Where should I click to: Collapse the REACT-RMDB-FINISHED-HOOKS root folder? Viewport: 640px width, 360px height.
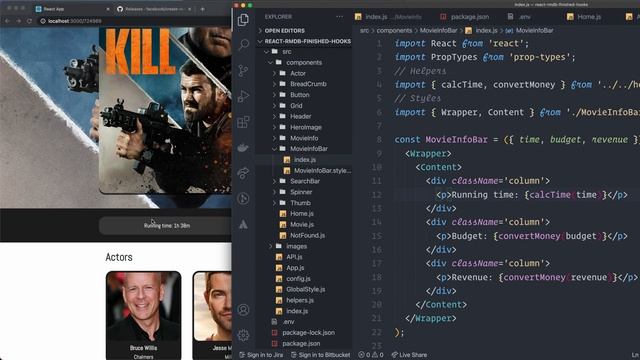304,41
